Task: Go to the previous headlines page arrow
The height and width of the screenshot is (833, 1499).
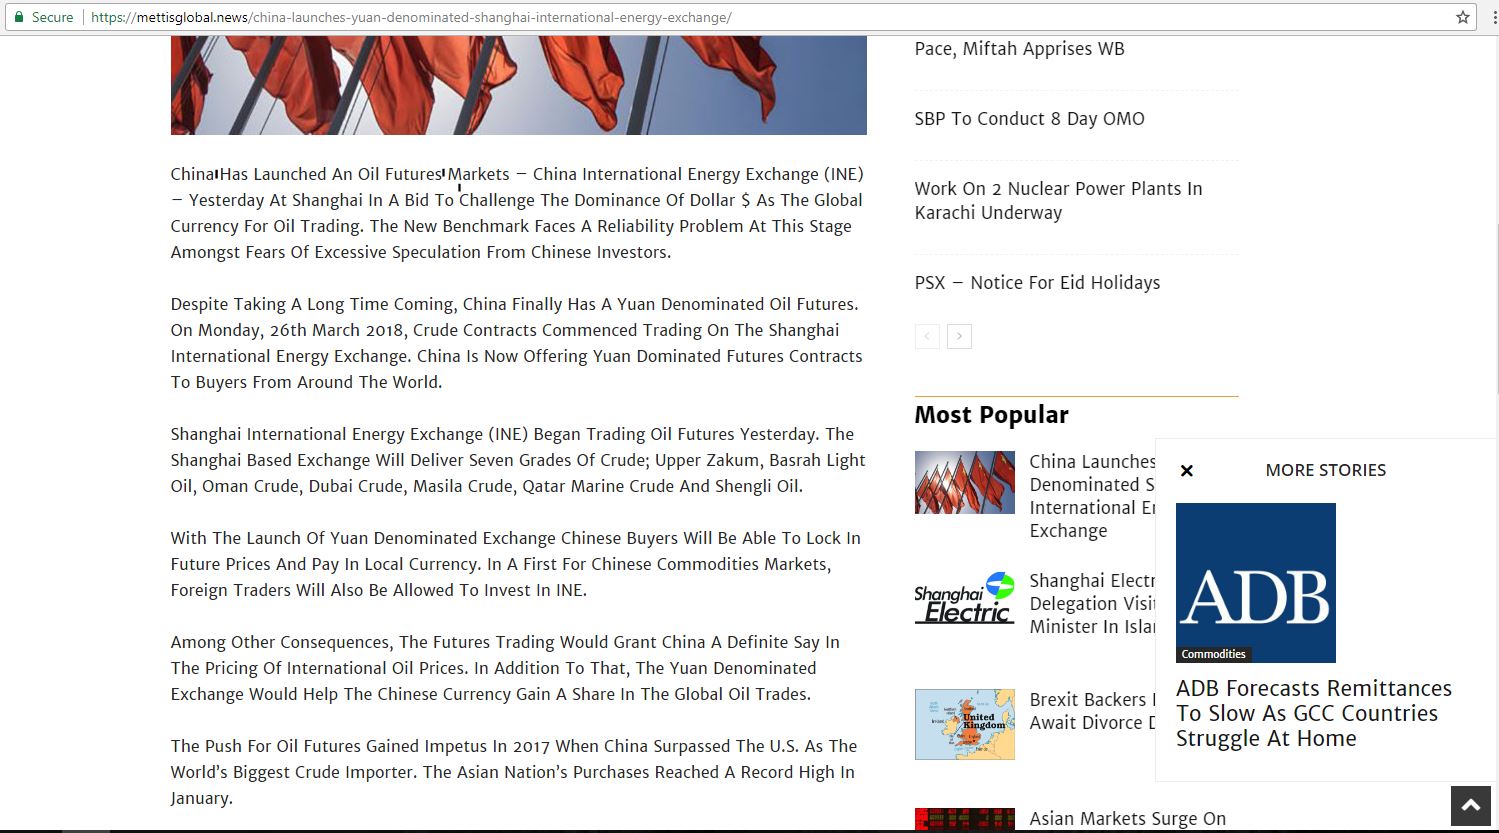Action: coord(927,336)
